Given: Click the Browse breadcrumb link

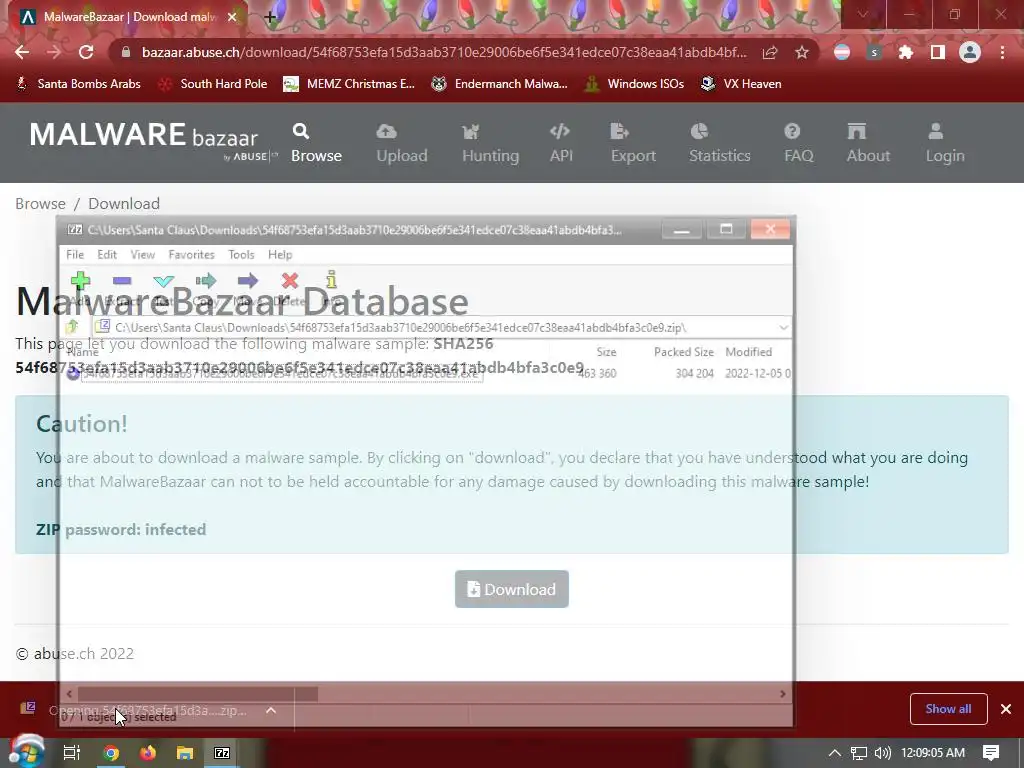Looking at the screenshot, I should (x=40, y=204).
